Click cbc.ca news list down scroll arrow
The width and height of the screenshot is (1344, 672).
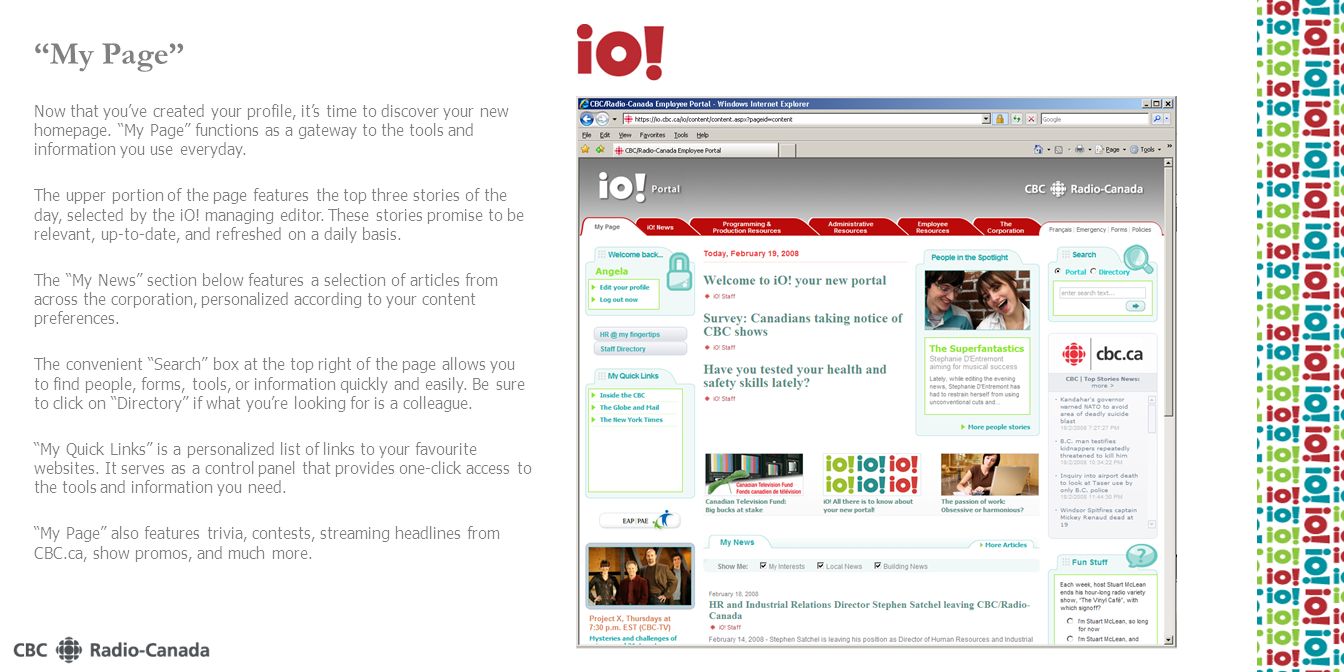pos(1152,523)
